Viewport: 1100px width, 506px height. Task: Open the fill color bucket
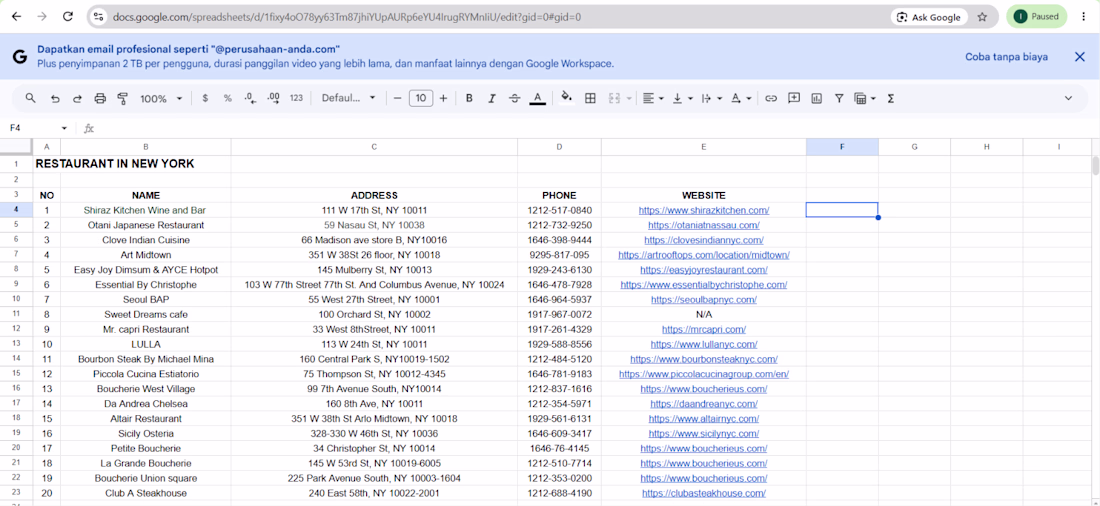tap(567, 98)
